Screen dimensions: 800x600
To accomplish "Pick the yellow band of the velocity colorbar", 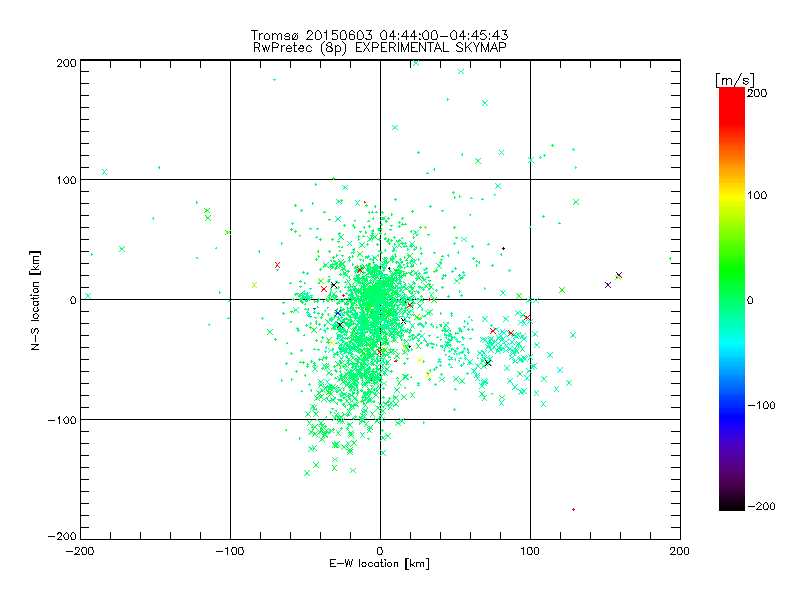I will 732,195.
